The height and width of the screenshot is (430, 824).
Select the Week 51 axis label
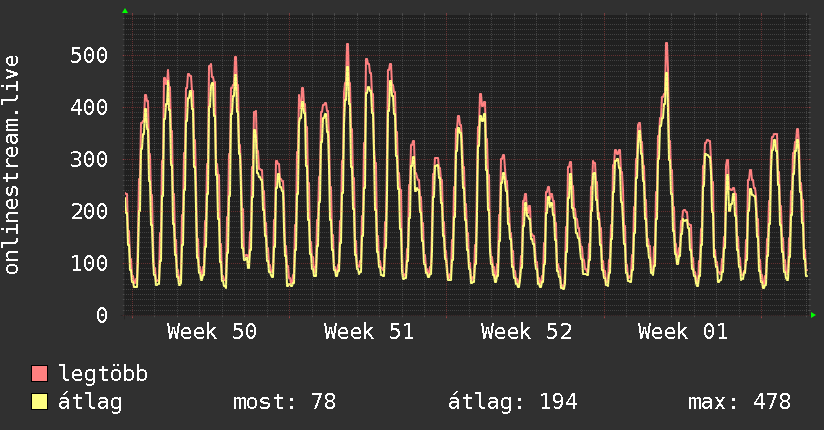click(369, 332)
